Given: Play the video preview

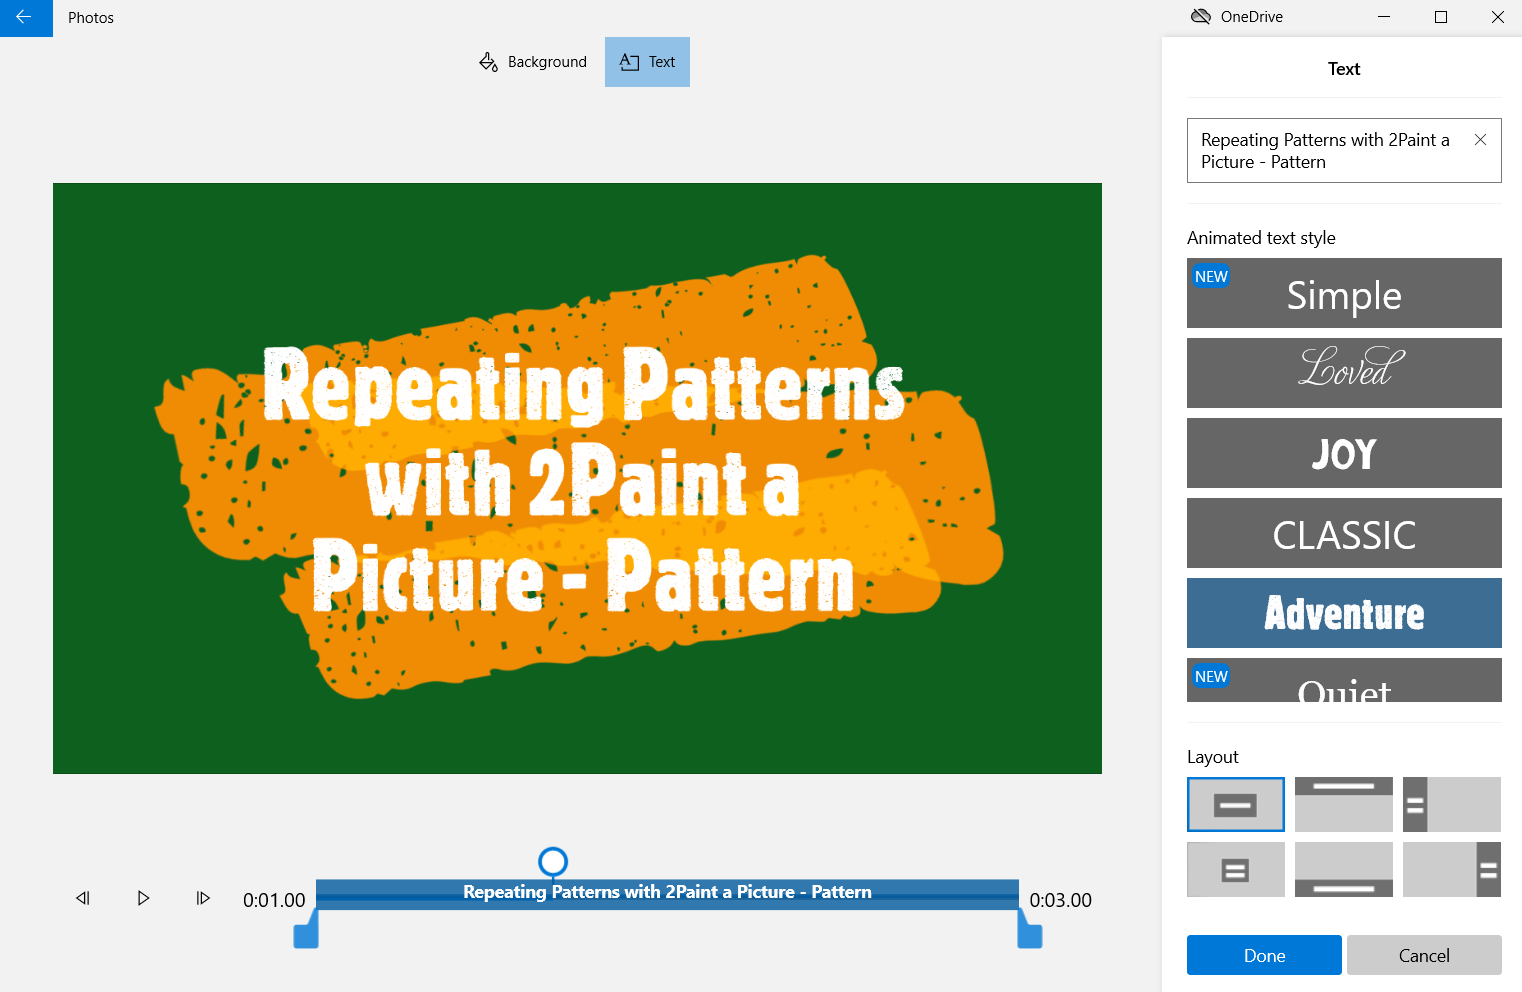Looking at the screenshot, I should pyautogui.click(x=143, y=898).
